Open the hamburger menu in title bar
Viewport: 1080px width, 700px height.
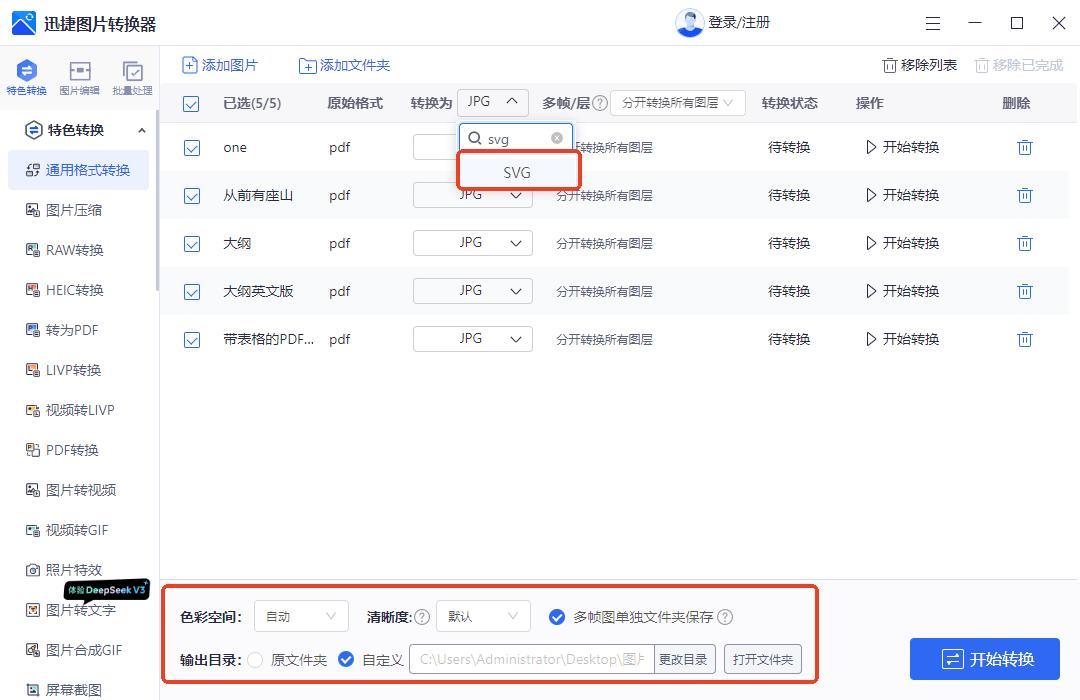[932, 23]
